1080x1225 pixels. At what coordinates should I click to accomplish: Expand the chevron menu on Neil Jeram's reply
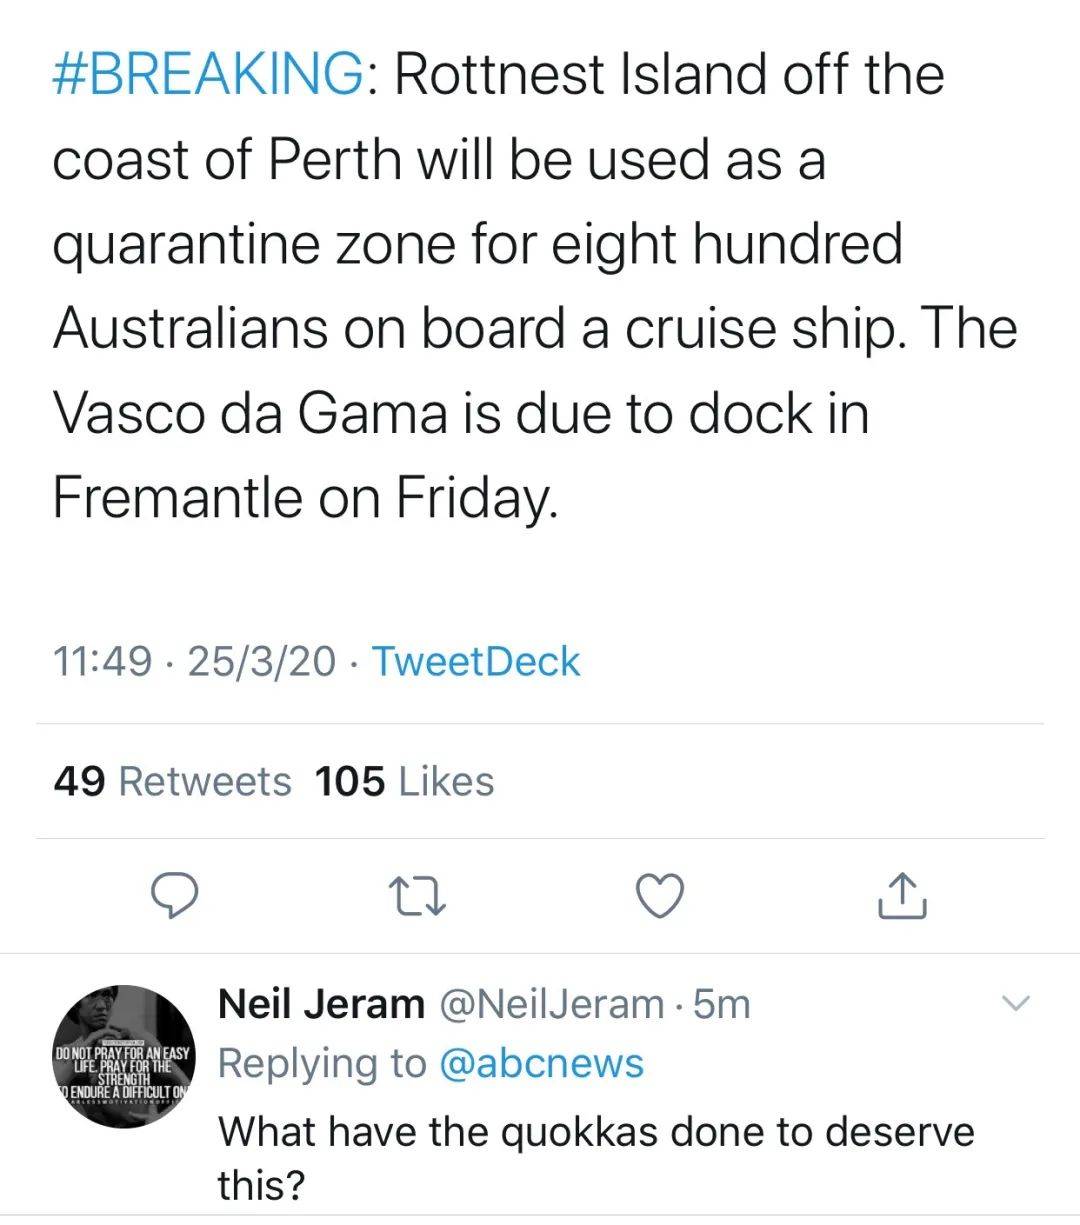pyautogui.click(x=1015, y=1003)
